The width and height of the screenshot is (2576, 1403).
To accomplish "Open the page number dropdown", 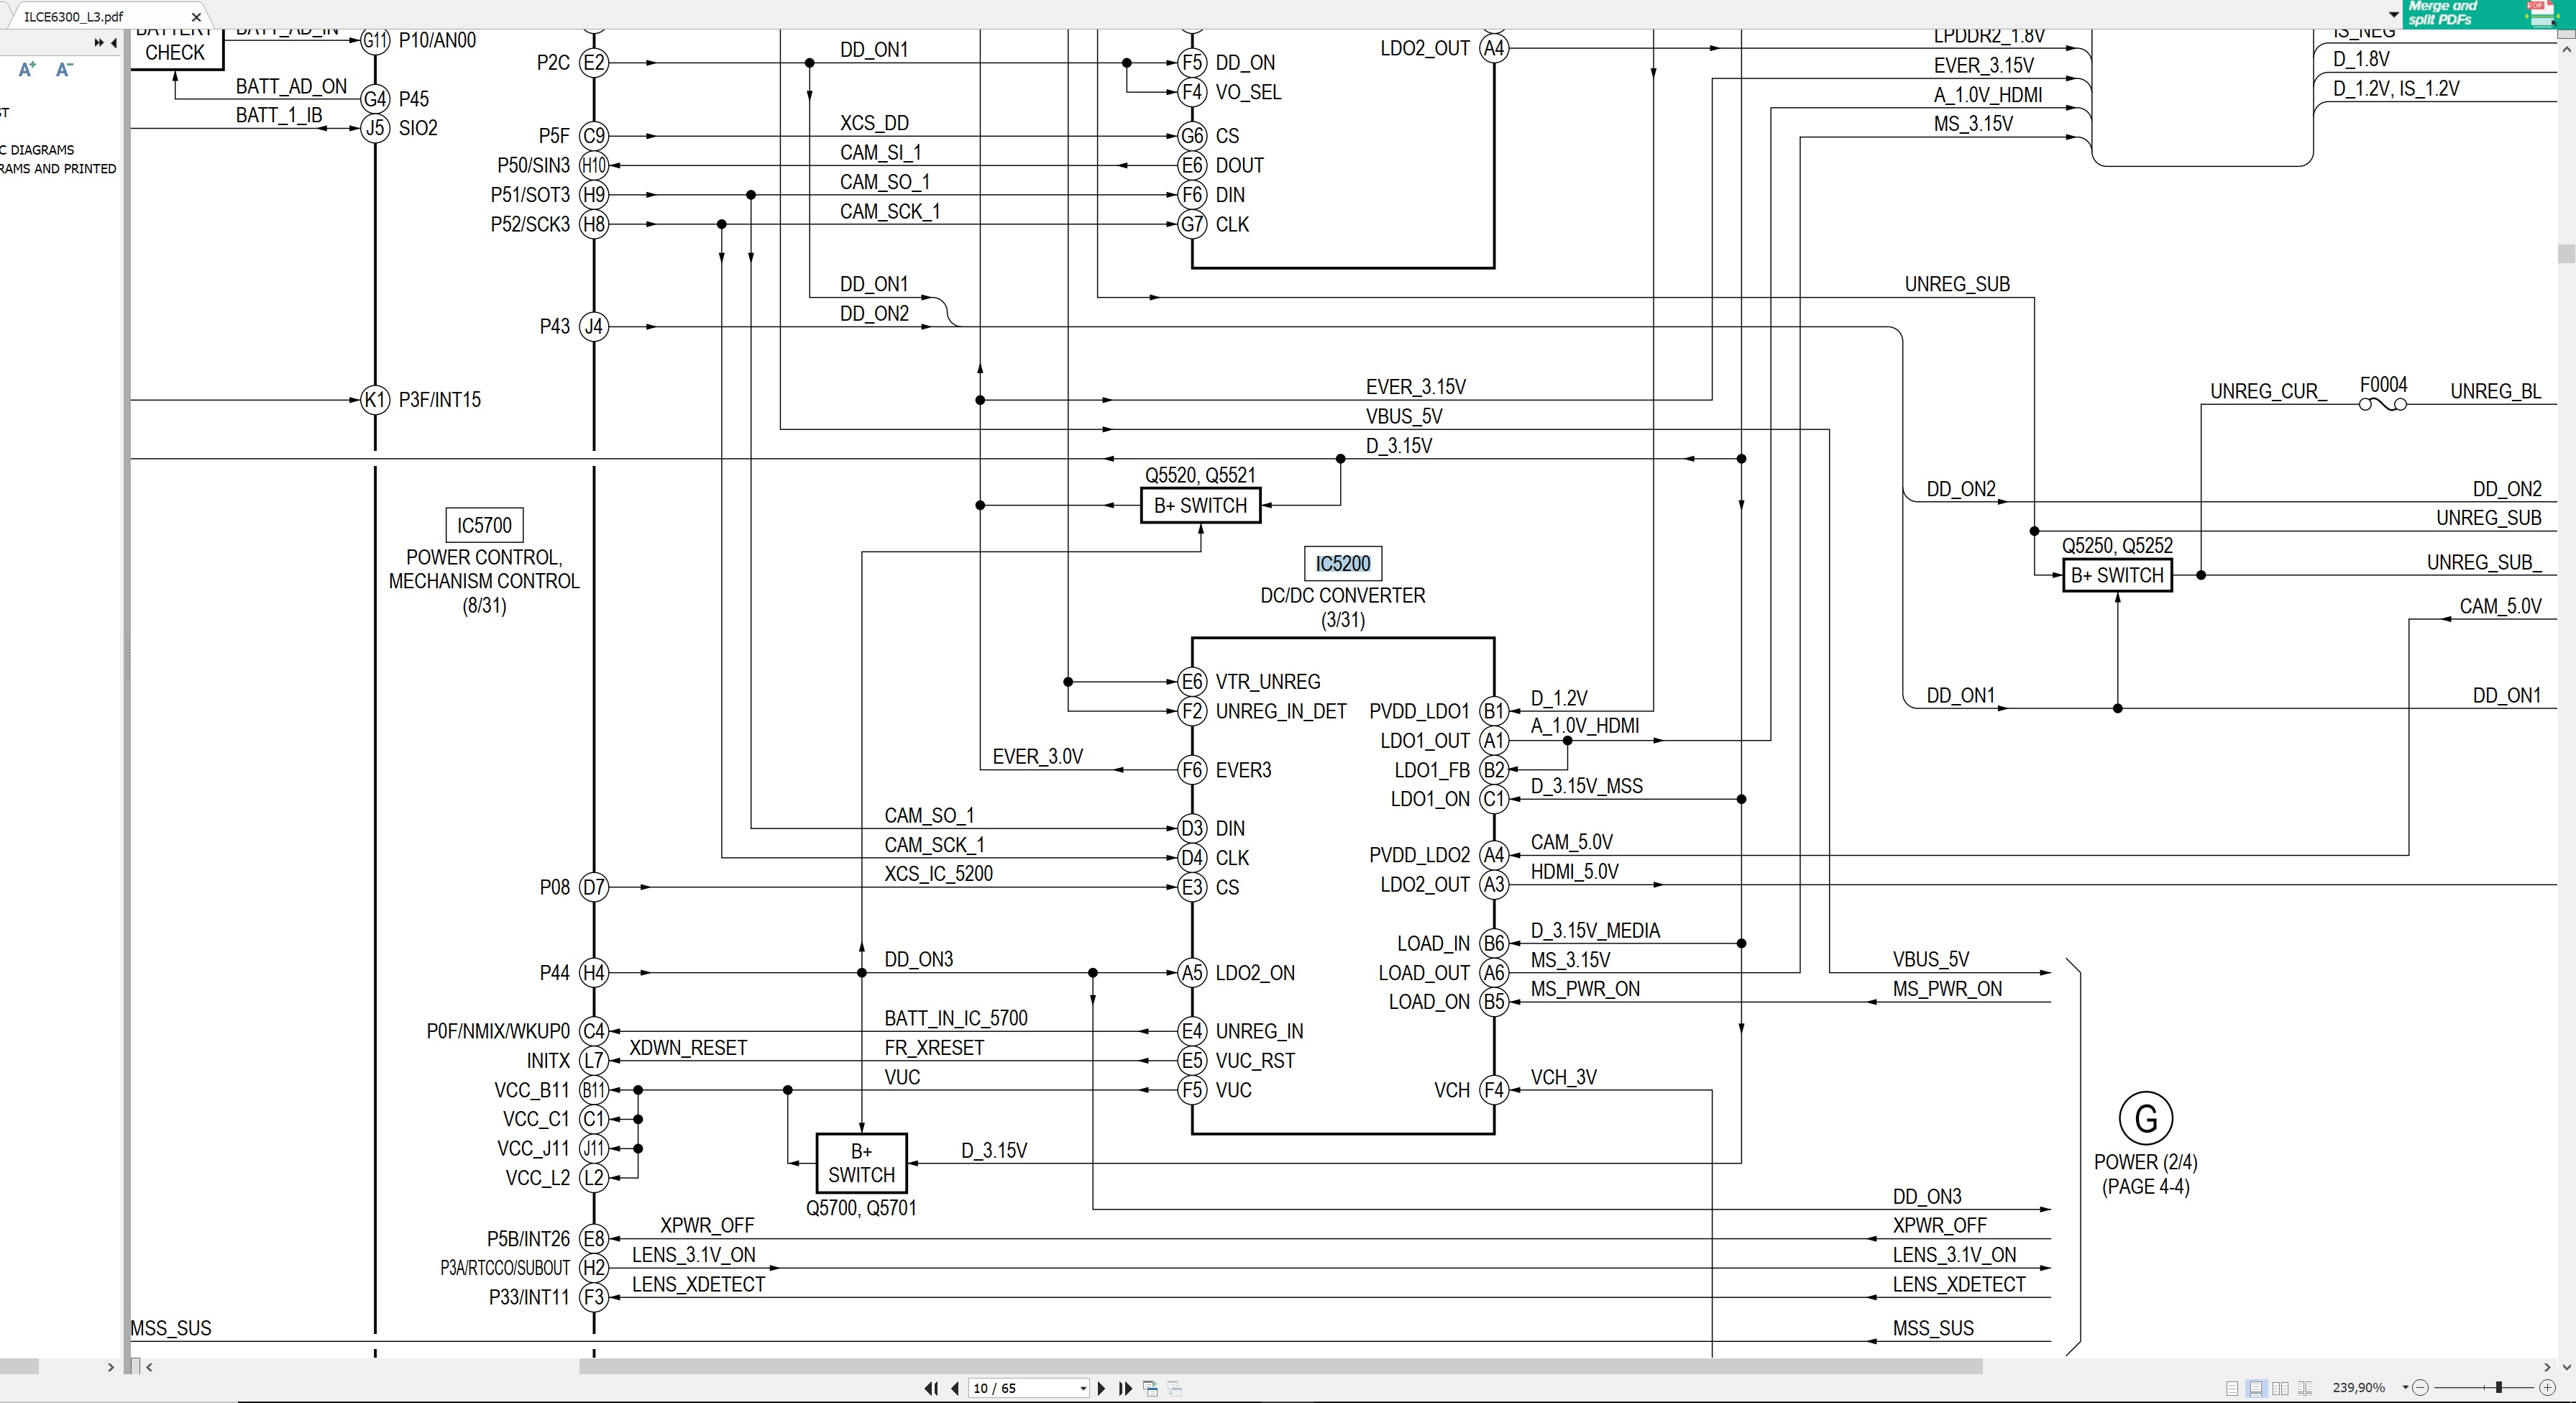I will pos(1083,1388).
